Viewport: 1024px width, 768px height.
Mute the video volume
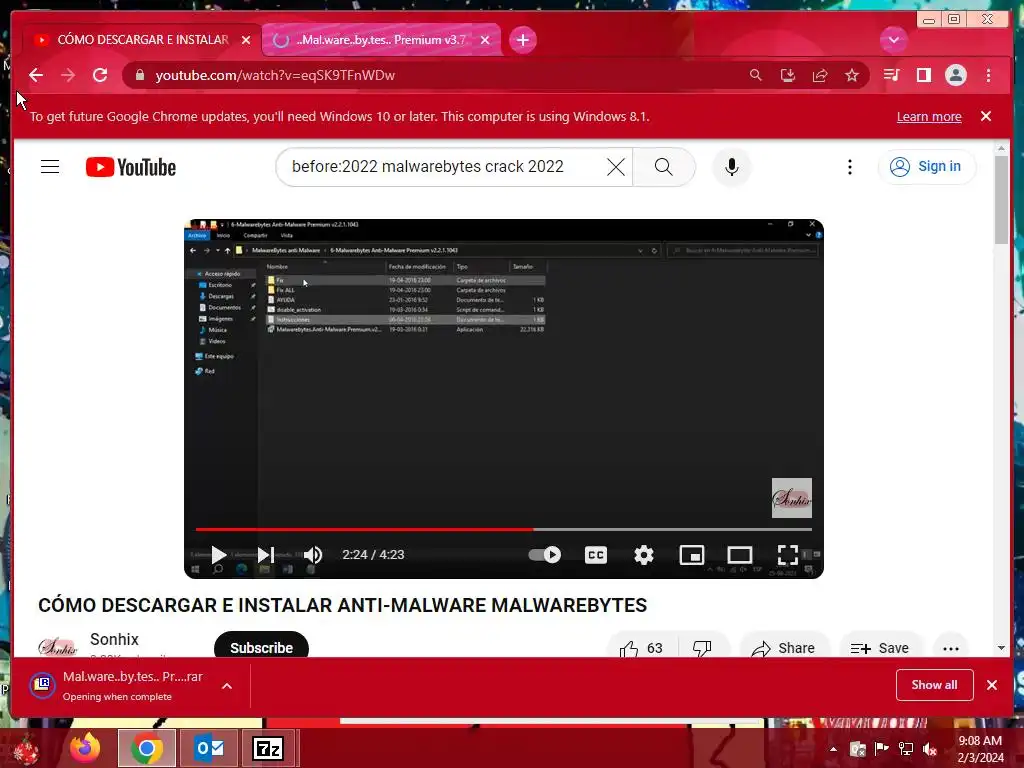click(x=313, y=555)
